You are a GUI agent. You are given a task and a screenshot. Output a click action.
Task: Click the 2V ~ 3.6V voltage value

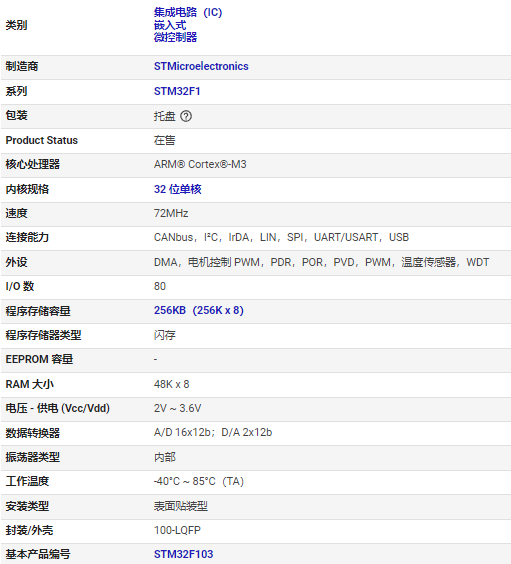point(177,408)
